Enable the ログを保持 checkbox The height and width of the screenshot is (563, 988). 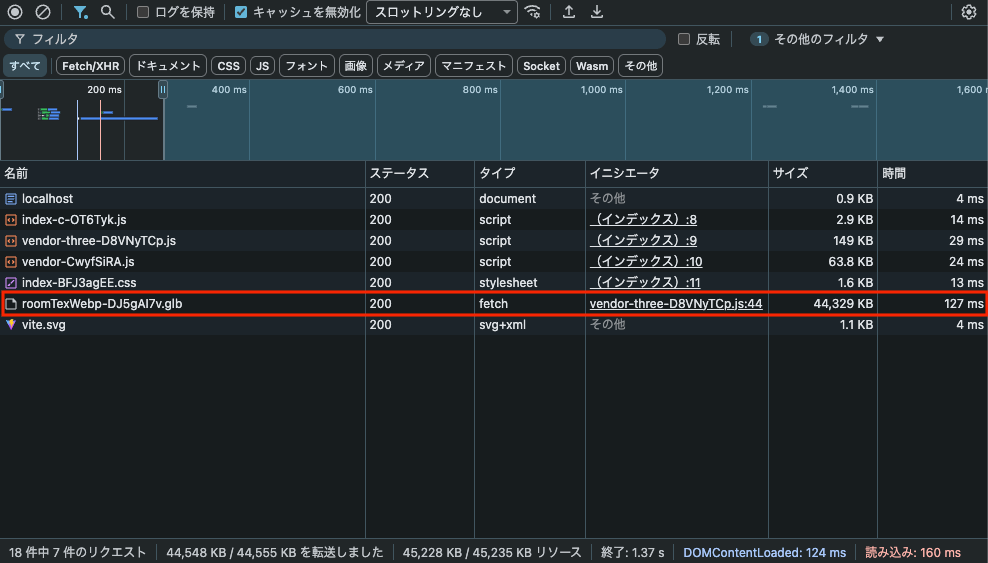[143, 12]
